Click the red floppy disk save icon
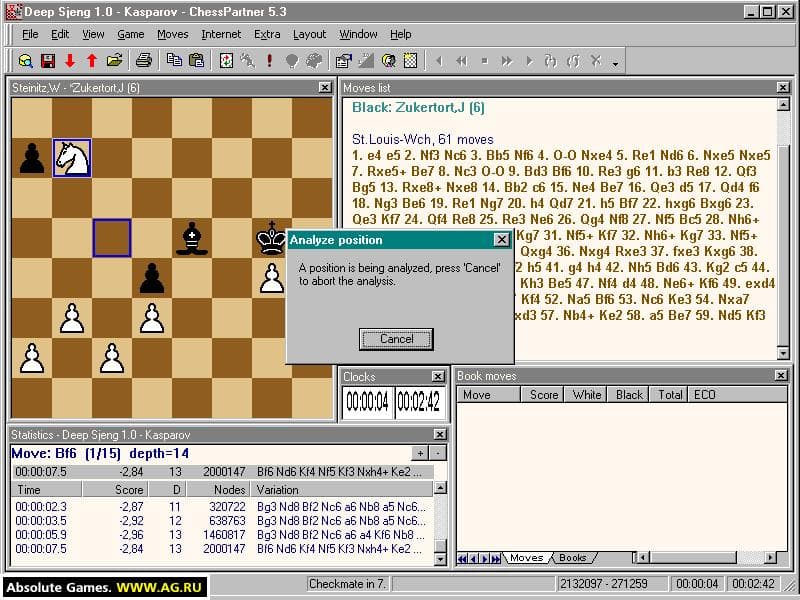 coord(48,61)
